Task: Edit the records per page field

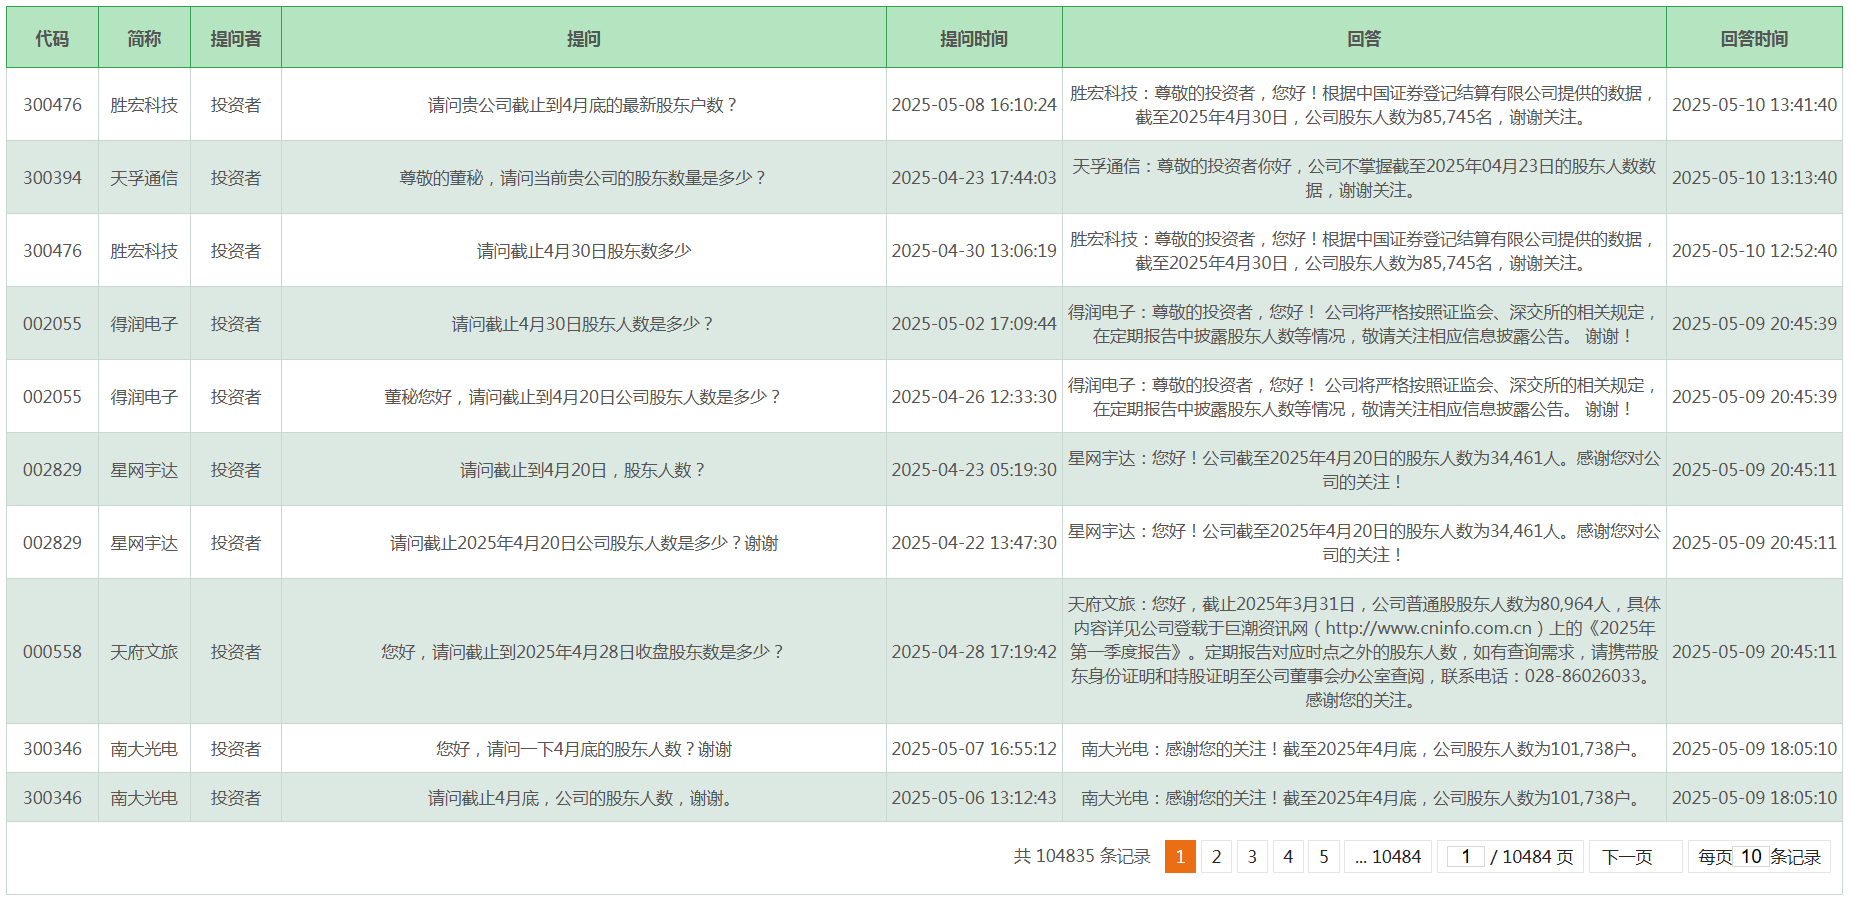Action: pyautogui.click(x=1751, y=857)
